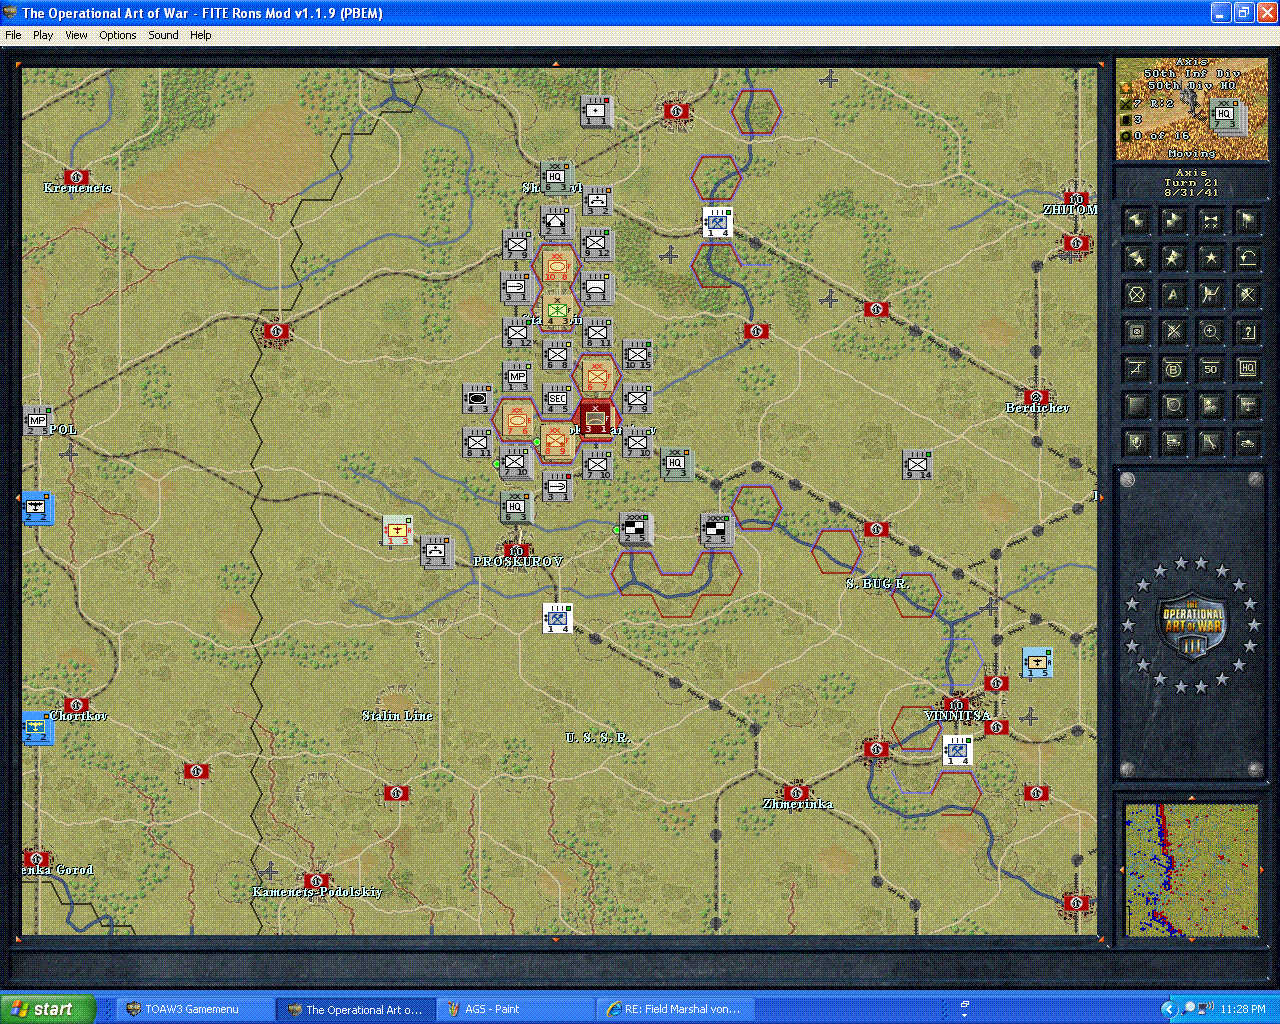The width and height of the screenshot is (1280, 1024).
Task: Select the HQ counter directly above Proskurov
Action: point(516,508)
